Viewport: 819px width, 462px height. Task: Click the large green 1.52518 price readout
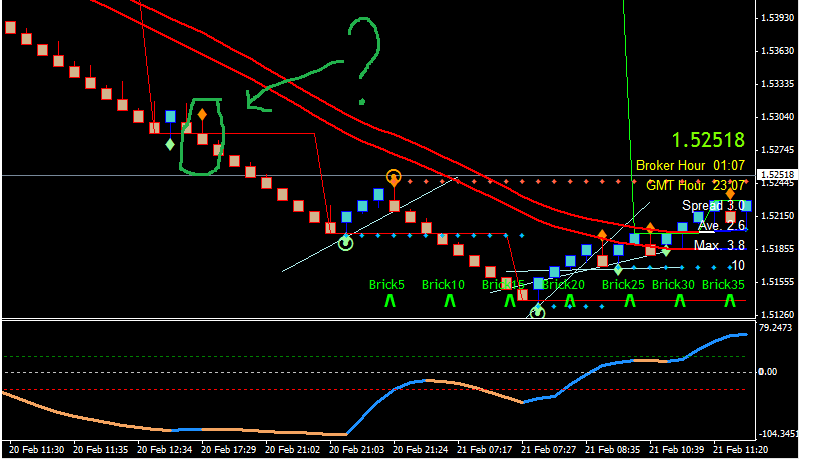coord(708,140)
